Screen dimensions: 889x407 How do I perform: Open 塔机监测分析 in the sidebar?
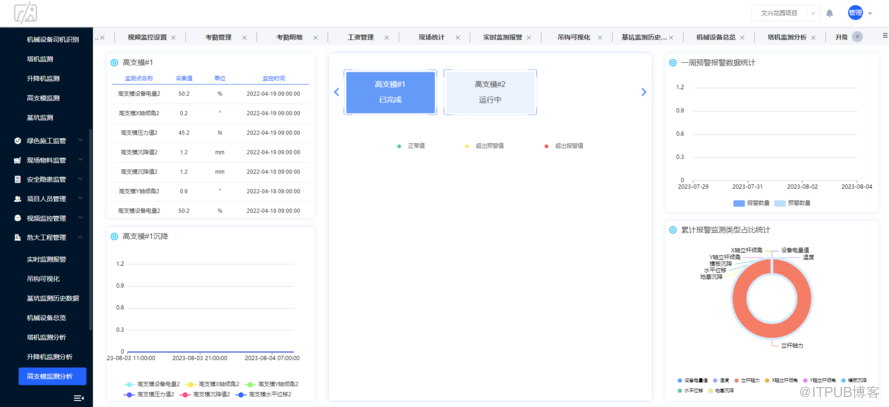(46, 337)
